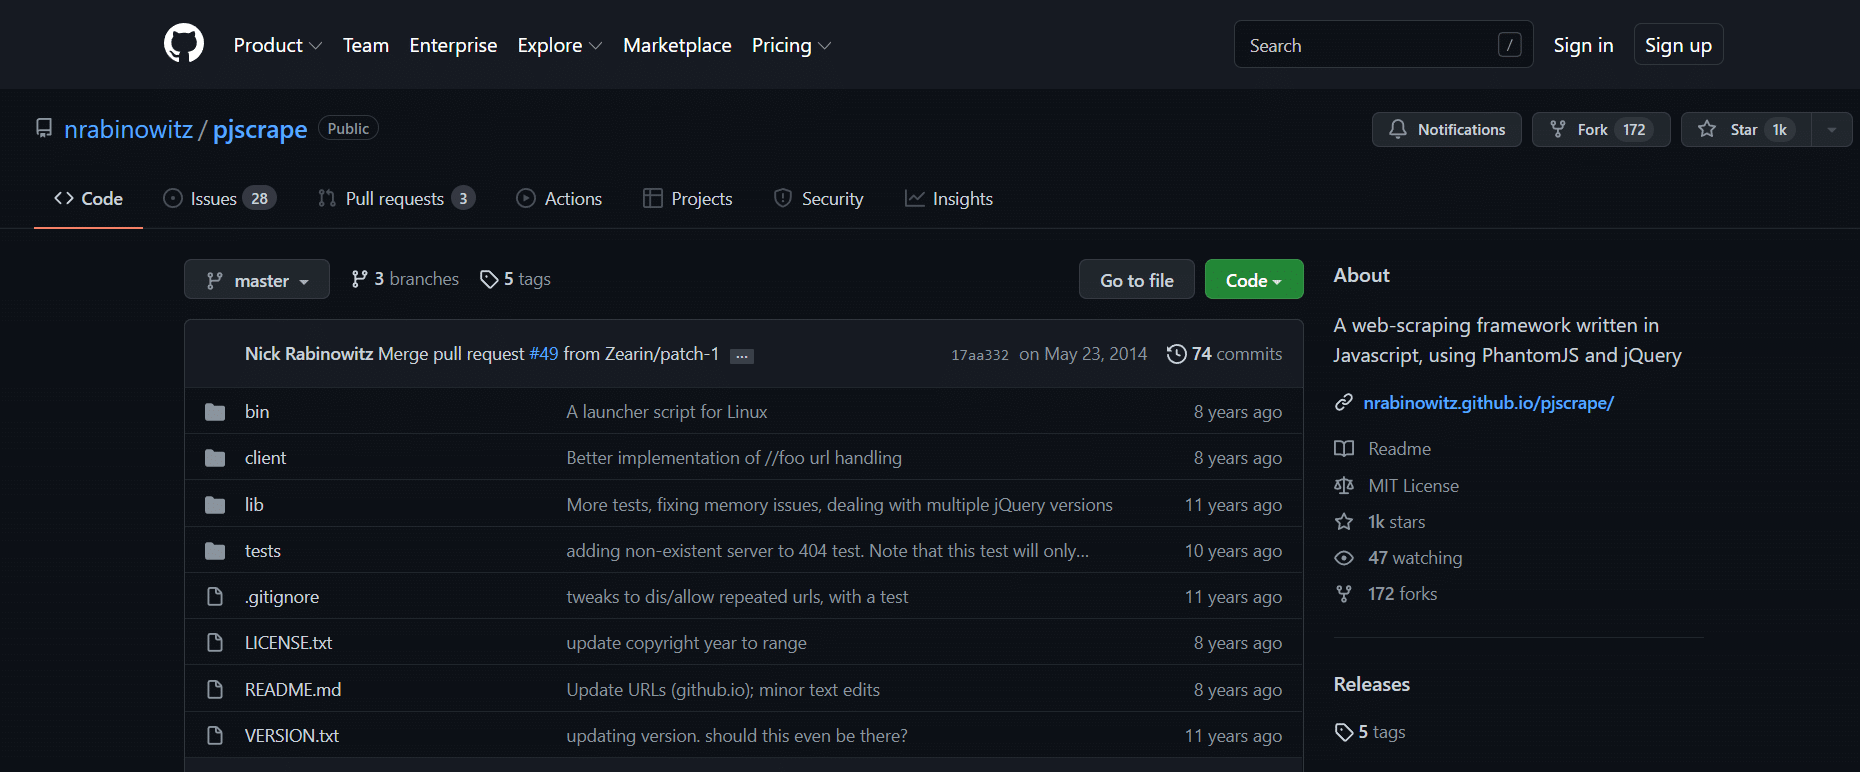The width and height of the screenshot is (1860, 772).
Task: Open the Insights tab
Action: click(949, 199)
